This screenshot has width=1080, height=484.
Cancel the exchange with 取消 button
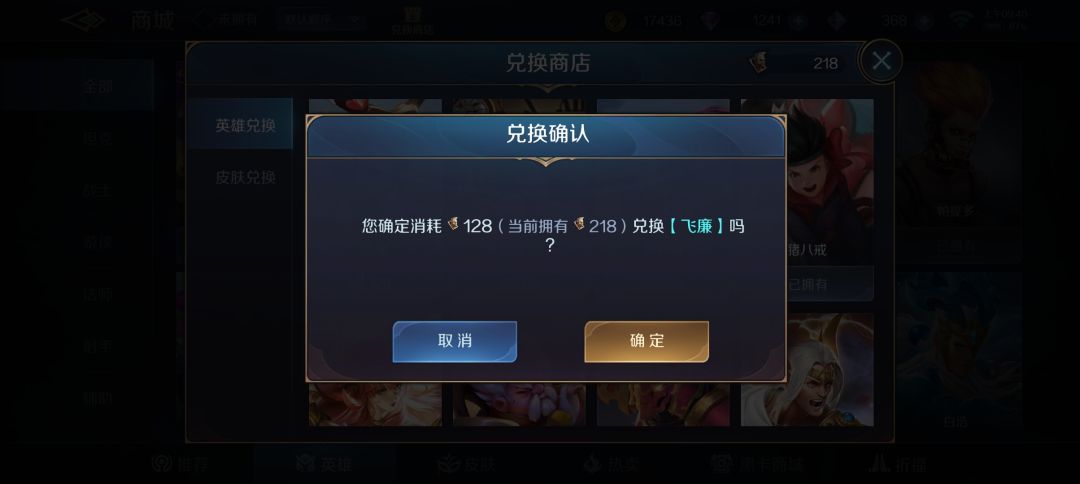pos(455,341)
